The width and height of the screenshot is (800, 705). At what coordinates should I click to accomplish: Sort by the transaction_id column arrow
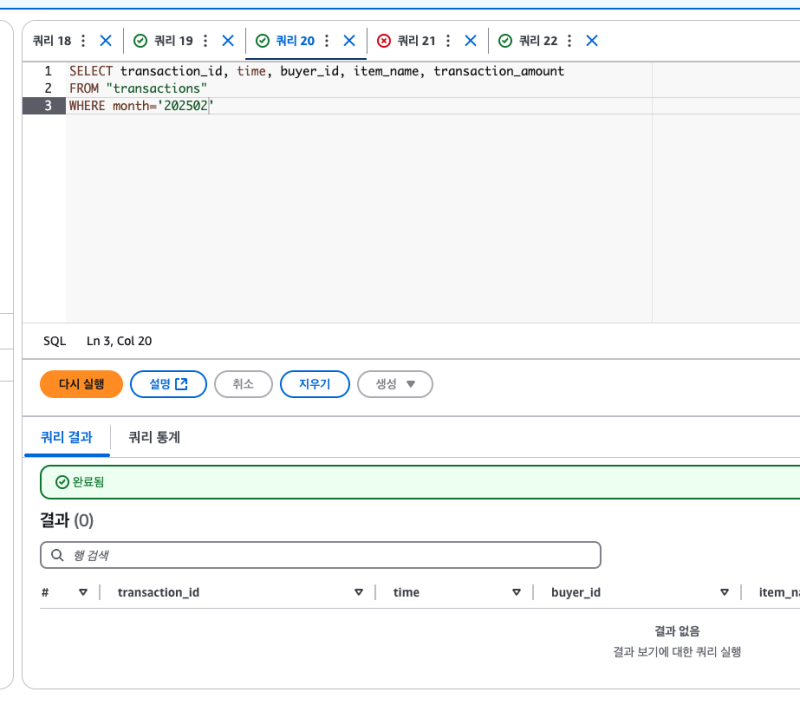pyautogui.click(x=358, y=593)
